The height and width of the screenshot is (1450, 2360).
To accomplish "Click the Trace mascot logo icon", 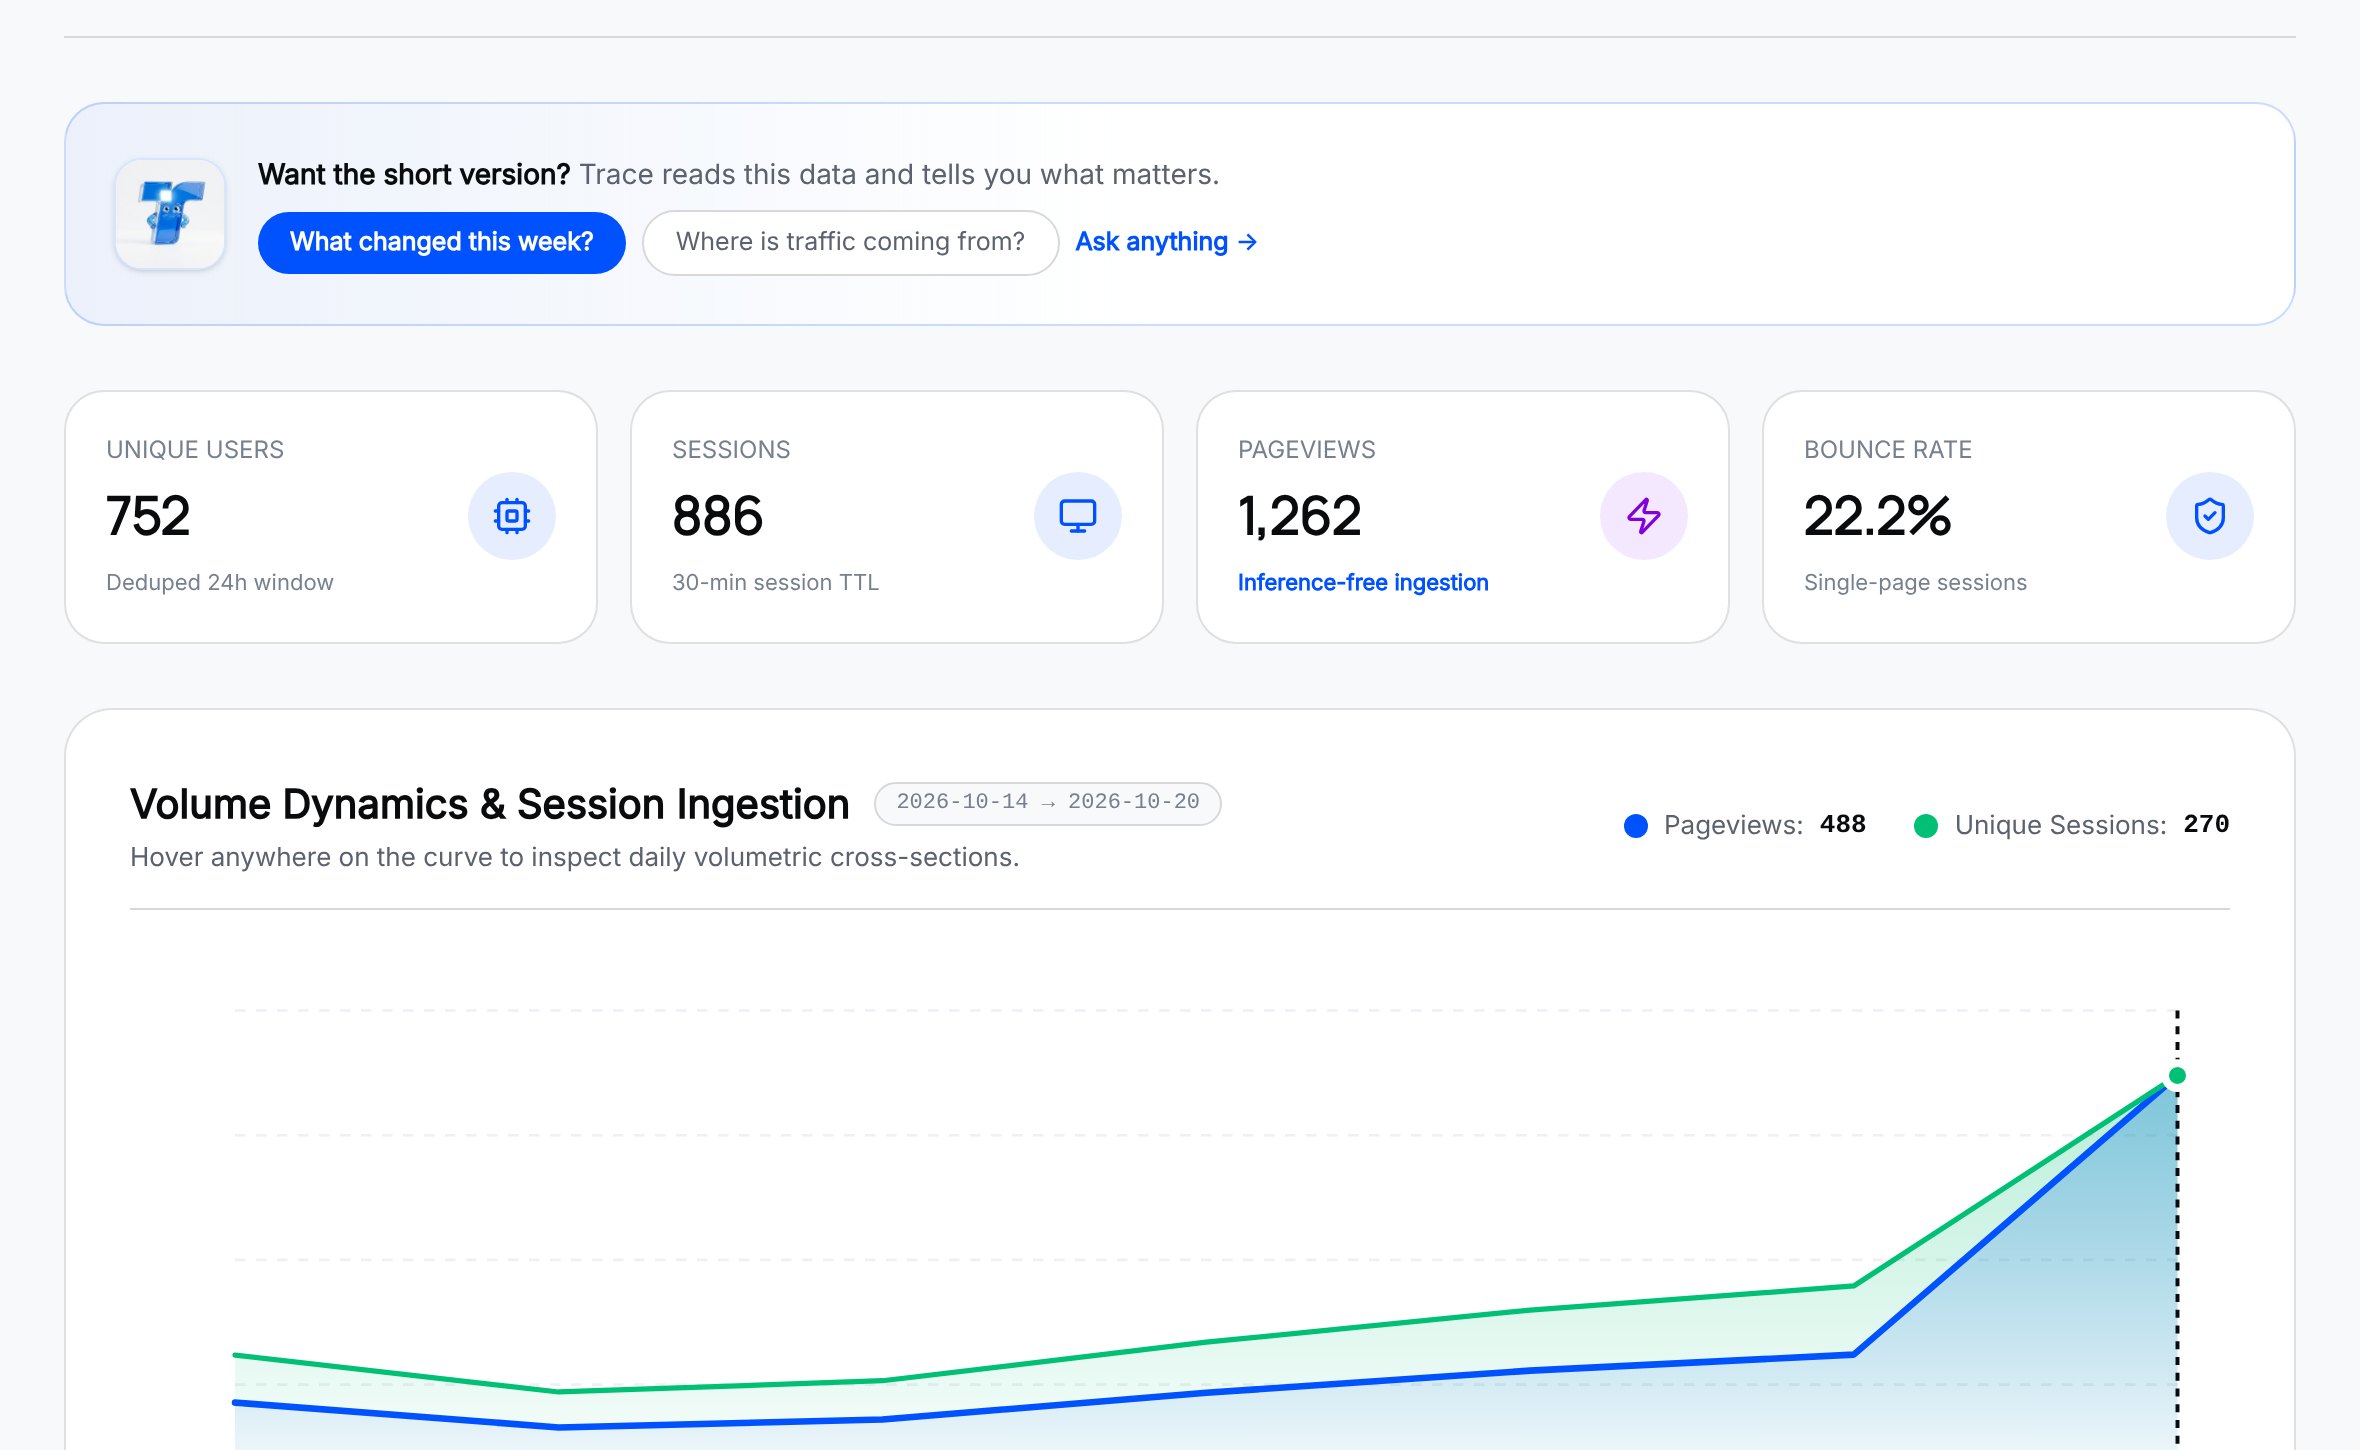I will point(170,214).
